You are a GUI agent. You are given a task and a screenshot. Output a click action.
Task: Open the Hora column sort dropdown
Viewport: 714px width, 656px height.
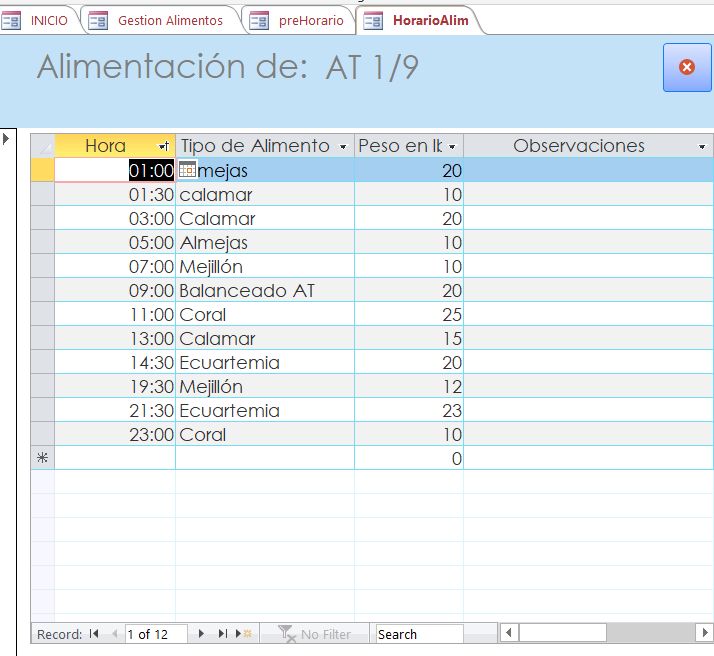coord(163,146)
